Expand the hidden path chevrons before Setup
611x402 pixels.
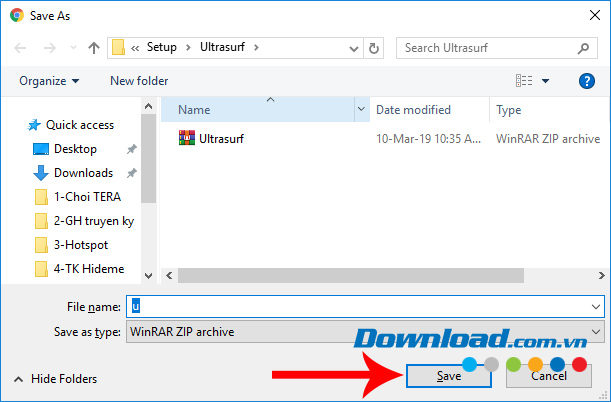point(135,48)
